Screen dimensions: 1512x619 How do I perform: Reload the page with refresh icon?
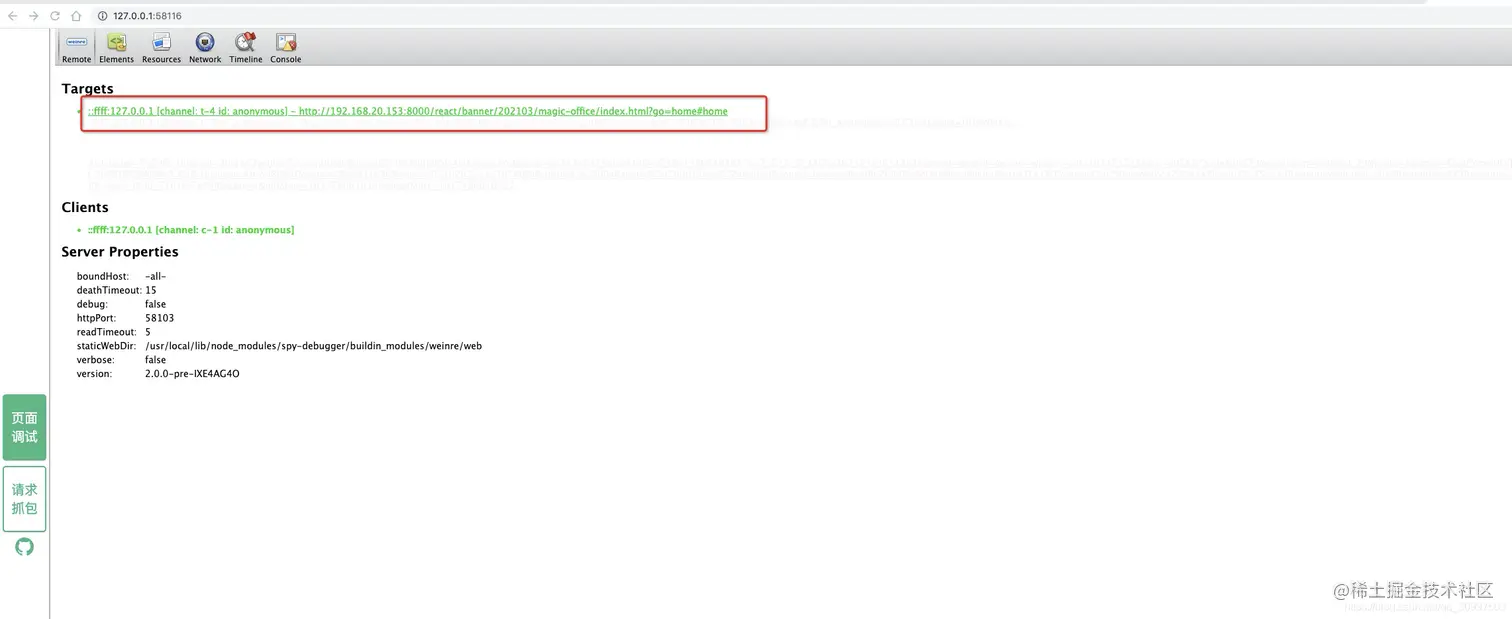(x=54, y=16)
